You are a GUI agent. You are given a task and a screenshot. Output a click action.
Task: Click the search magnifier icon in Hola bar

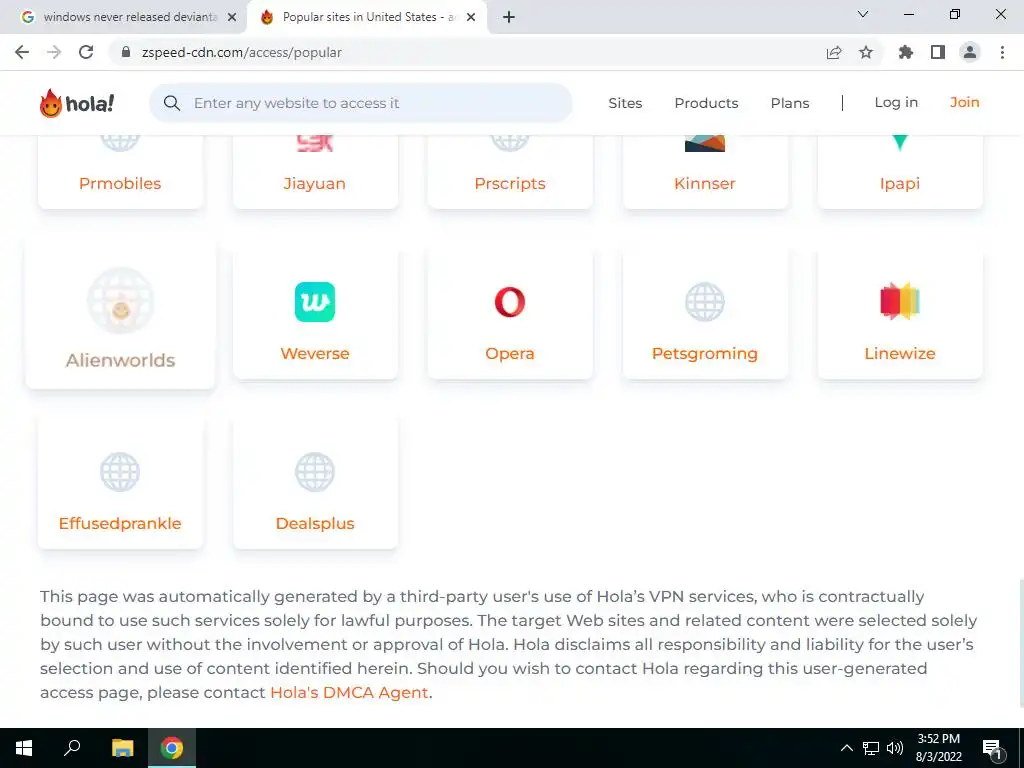click(x=172, y=103)
